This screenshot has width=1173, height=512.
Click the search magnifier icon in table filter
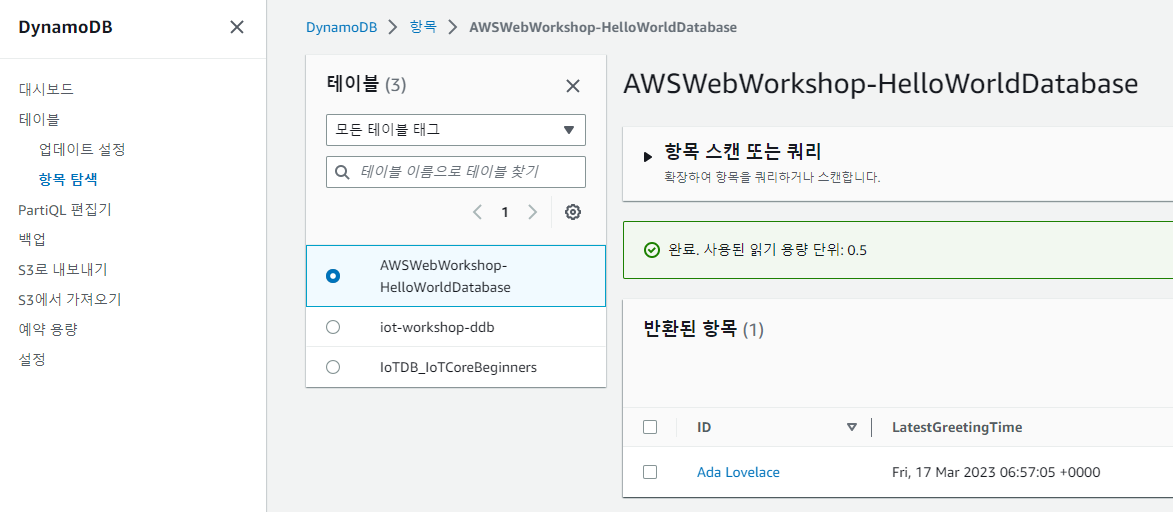(342, 172)
